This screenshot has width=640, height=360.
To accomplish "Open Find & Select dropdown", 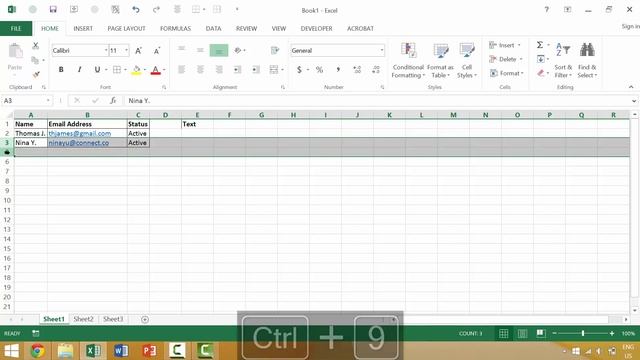I will click(x=587, y=60).
